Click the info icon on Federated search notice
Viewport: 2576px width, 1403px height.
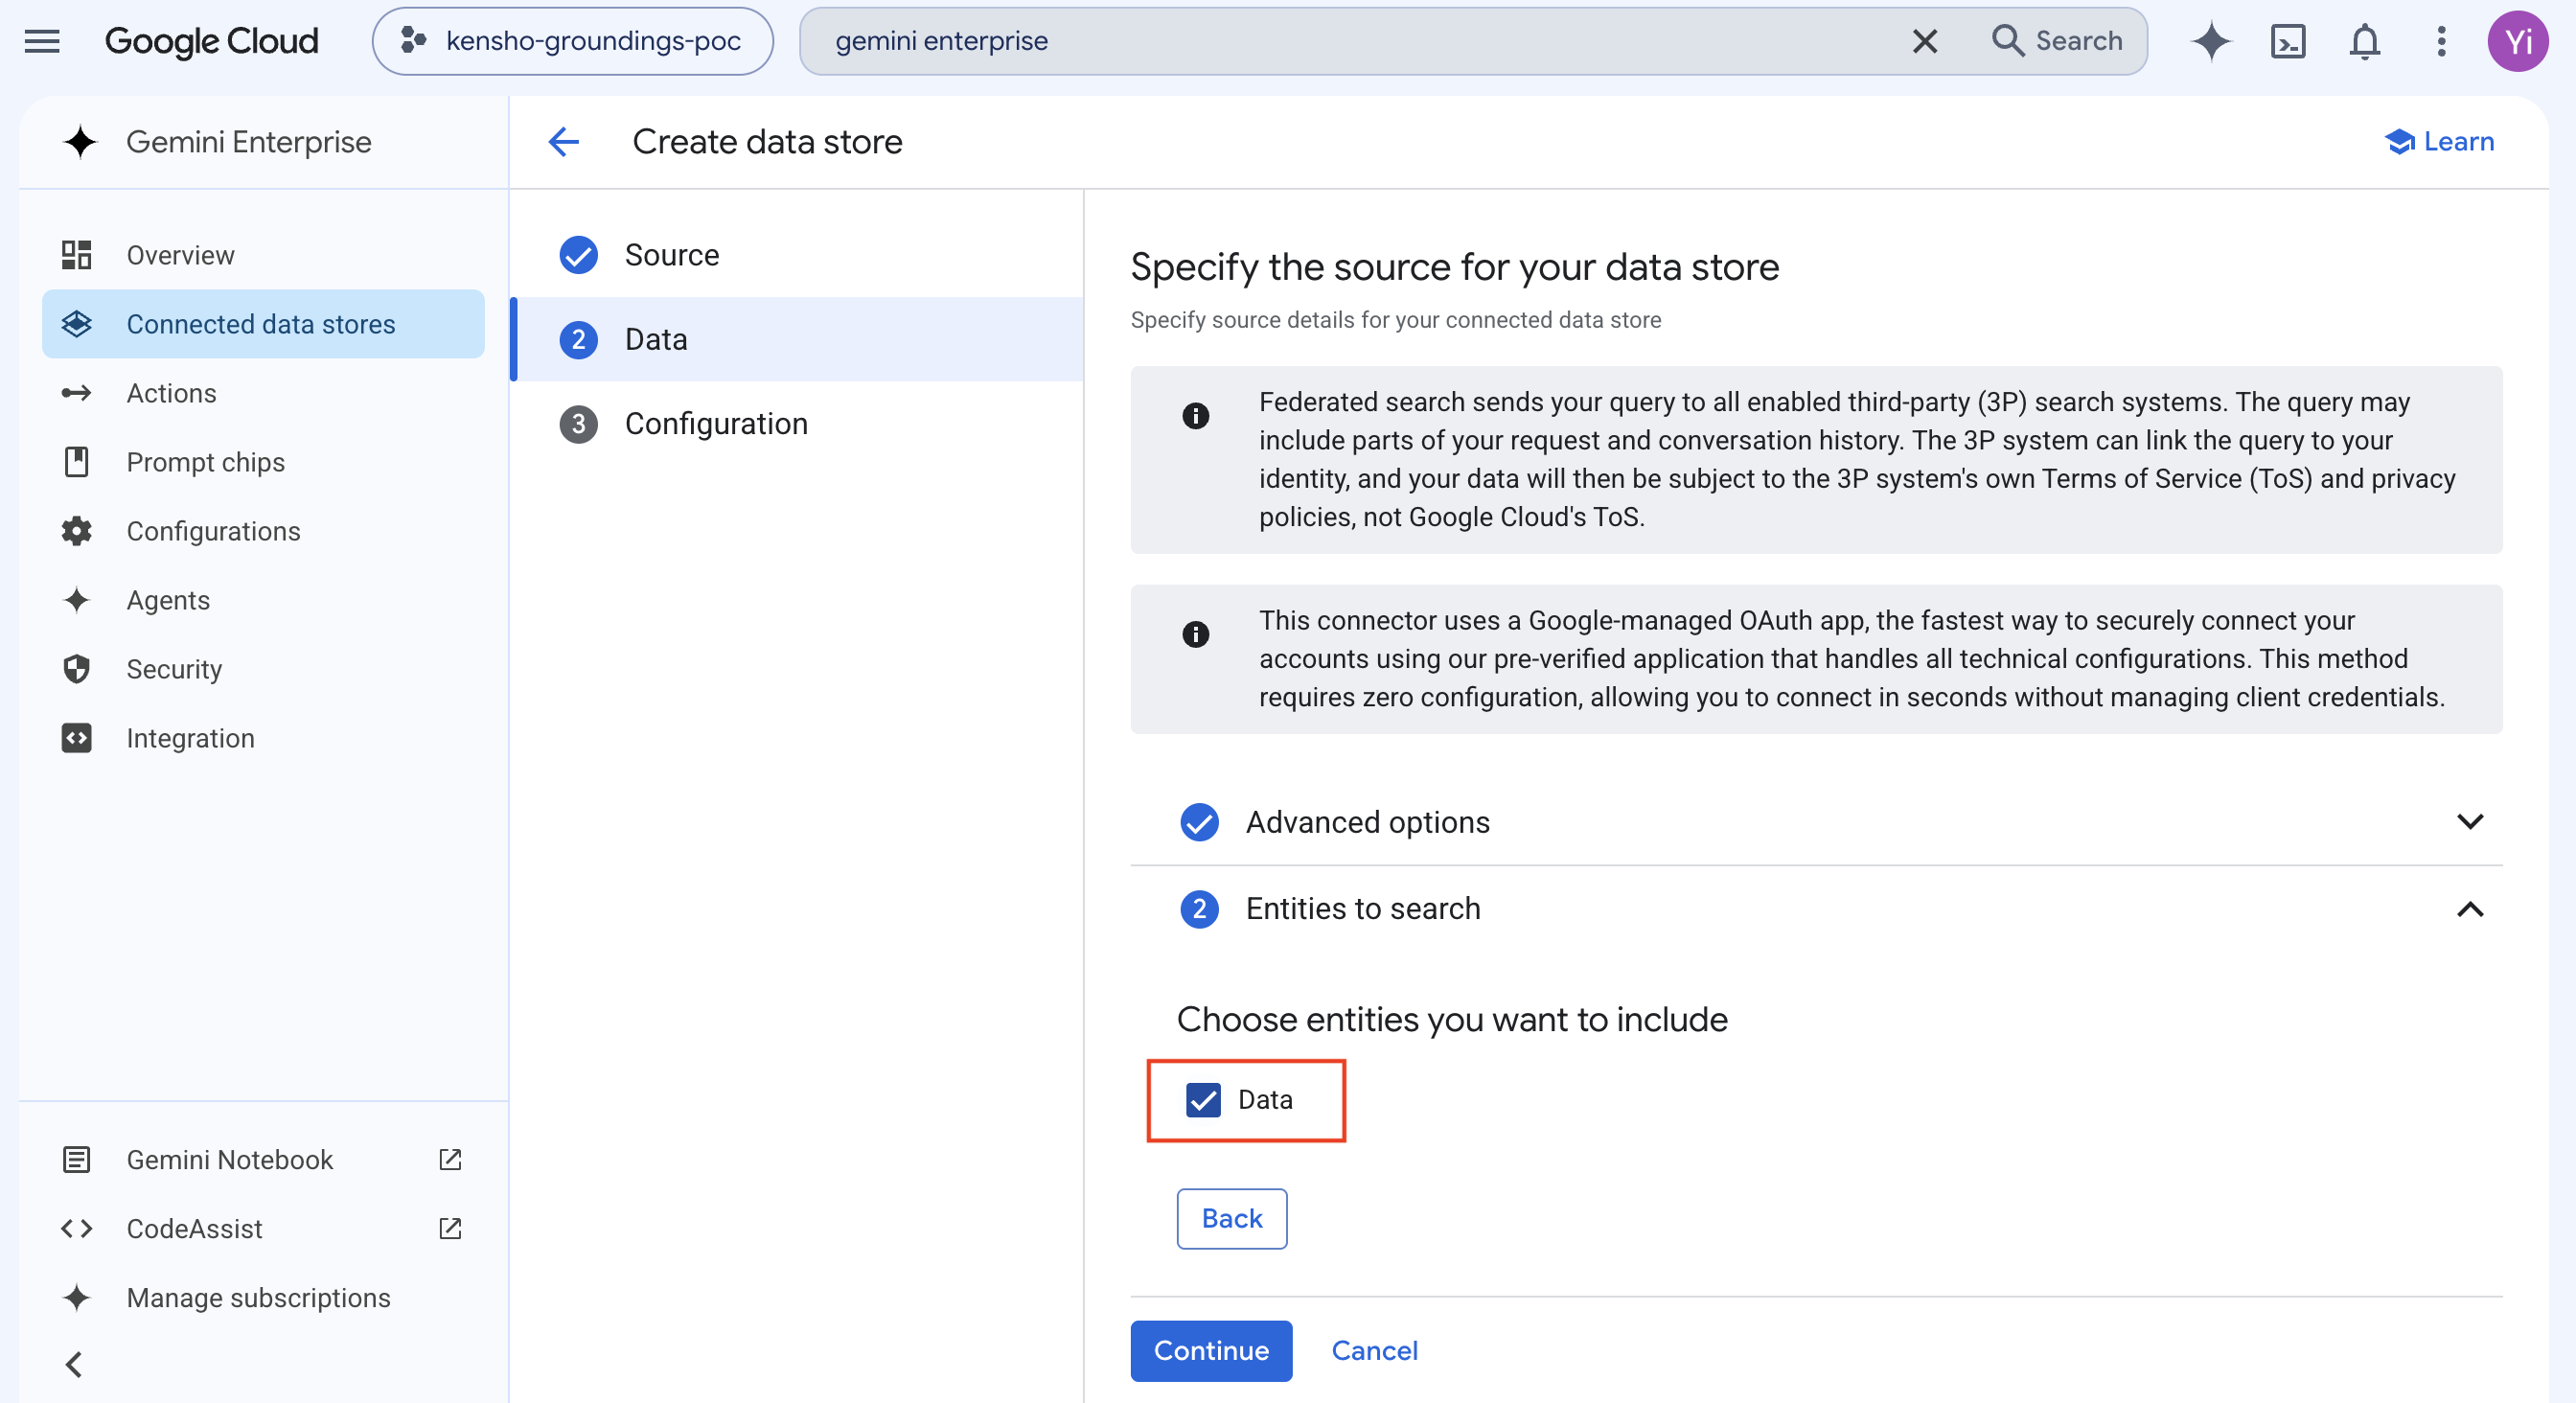click(x=1195, y=415)
